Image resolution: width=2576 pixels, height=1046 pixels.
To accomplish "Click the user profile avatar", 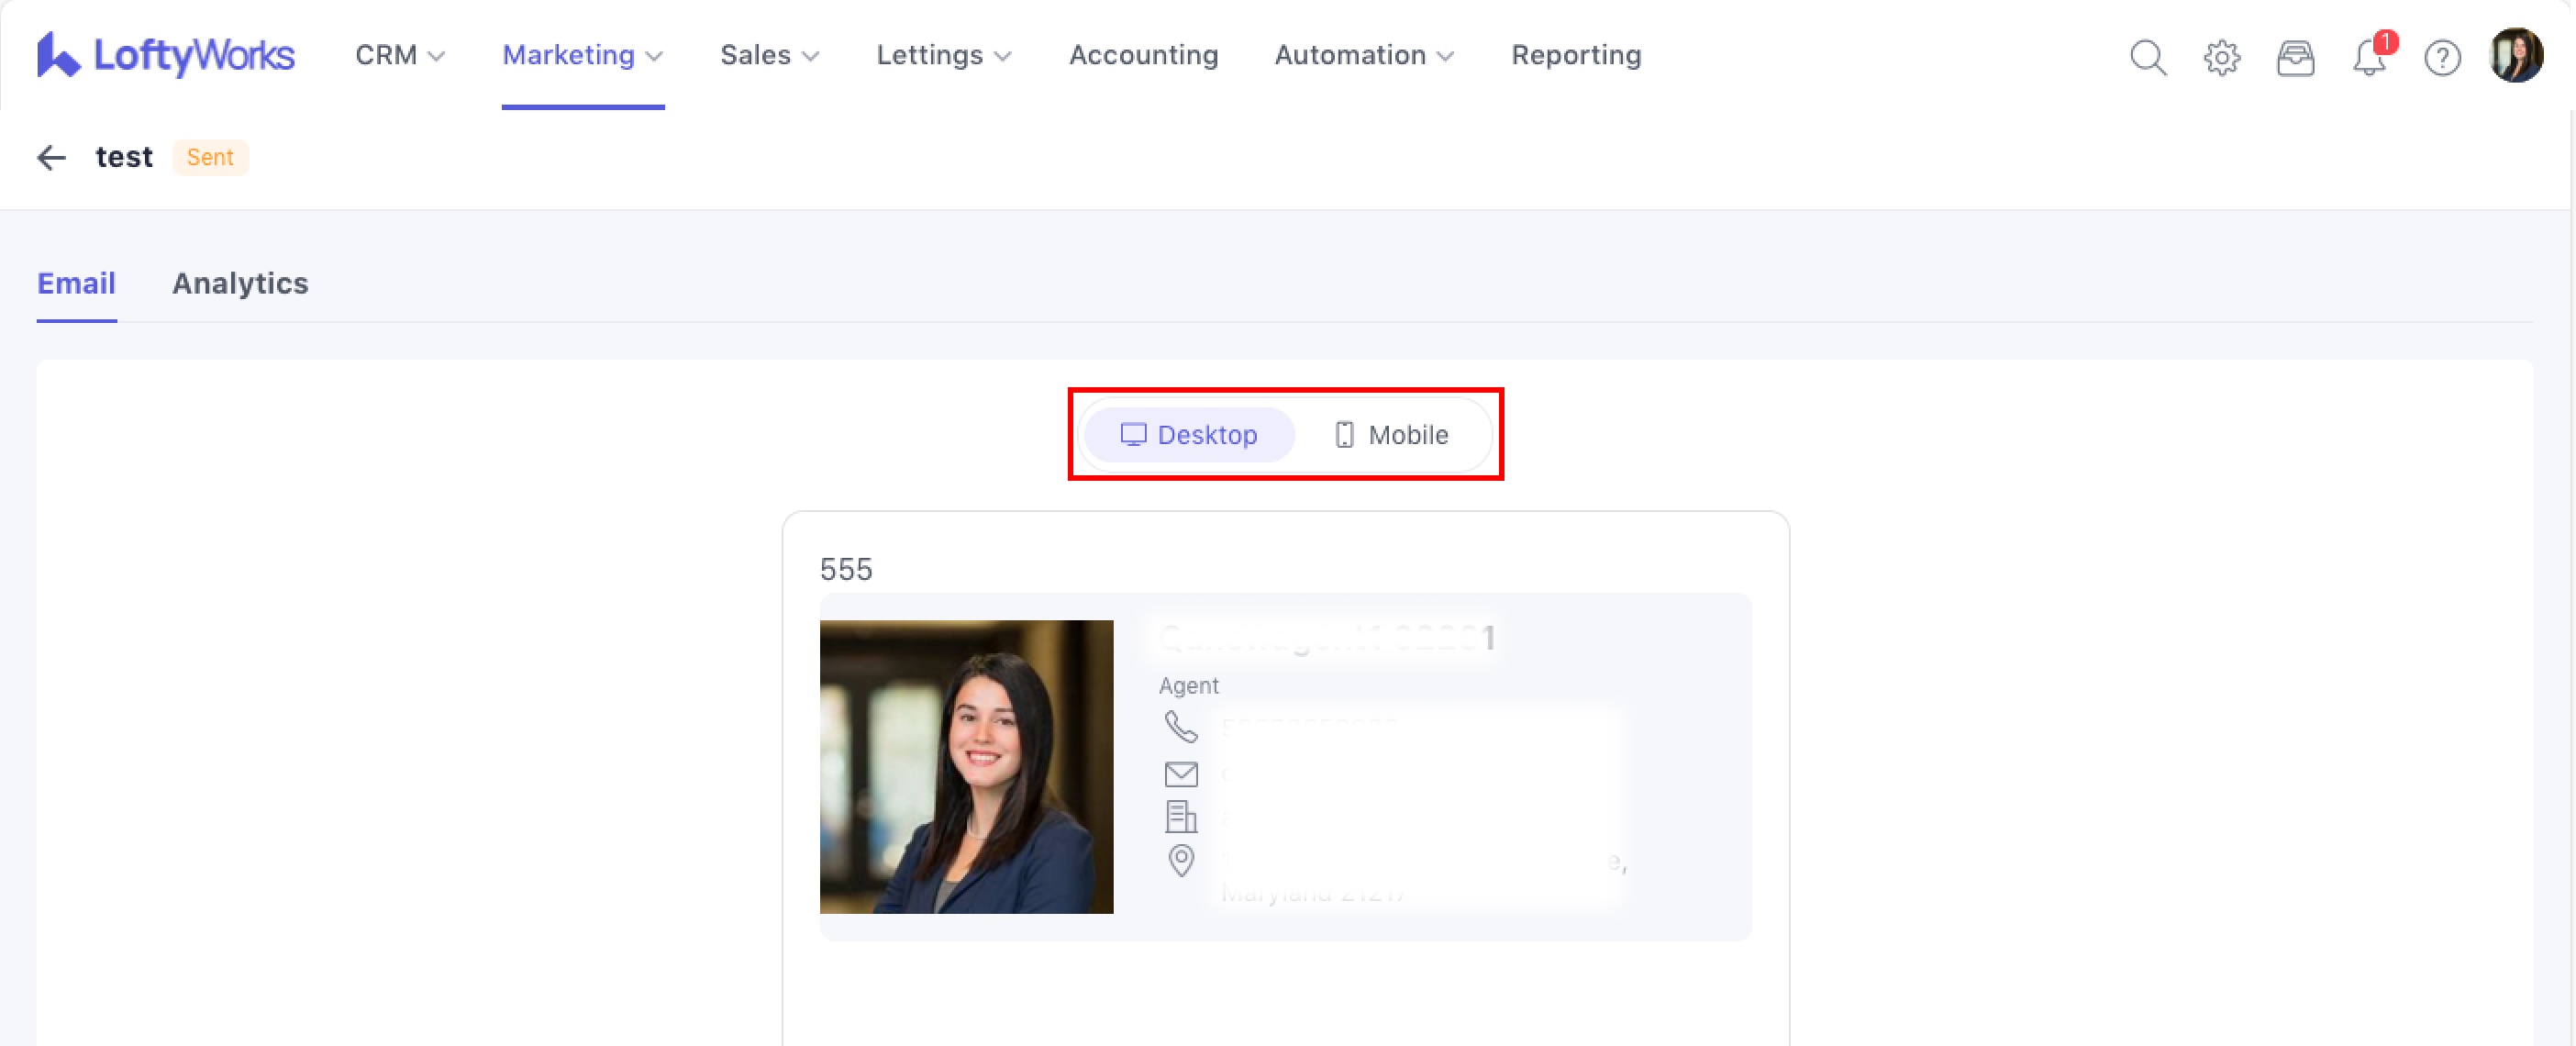I will pyautogui.click(x=2515, y=55).
